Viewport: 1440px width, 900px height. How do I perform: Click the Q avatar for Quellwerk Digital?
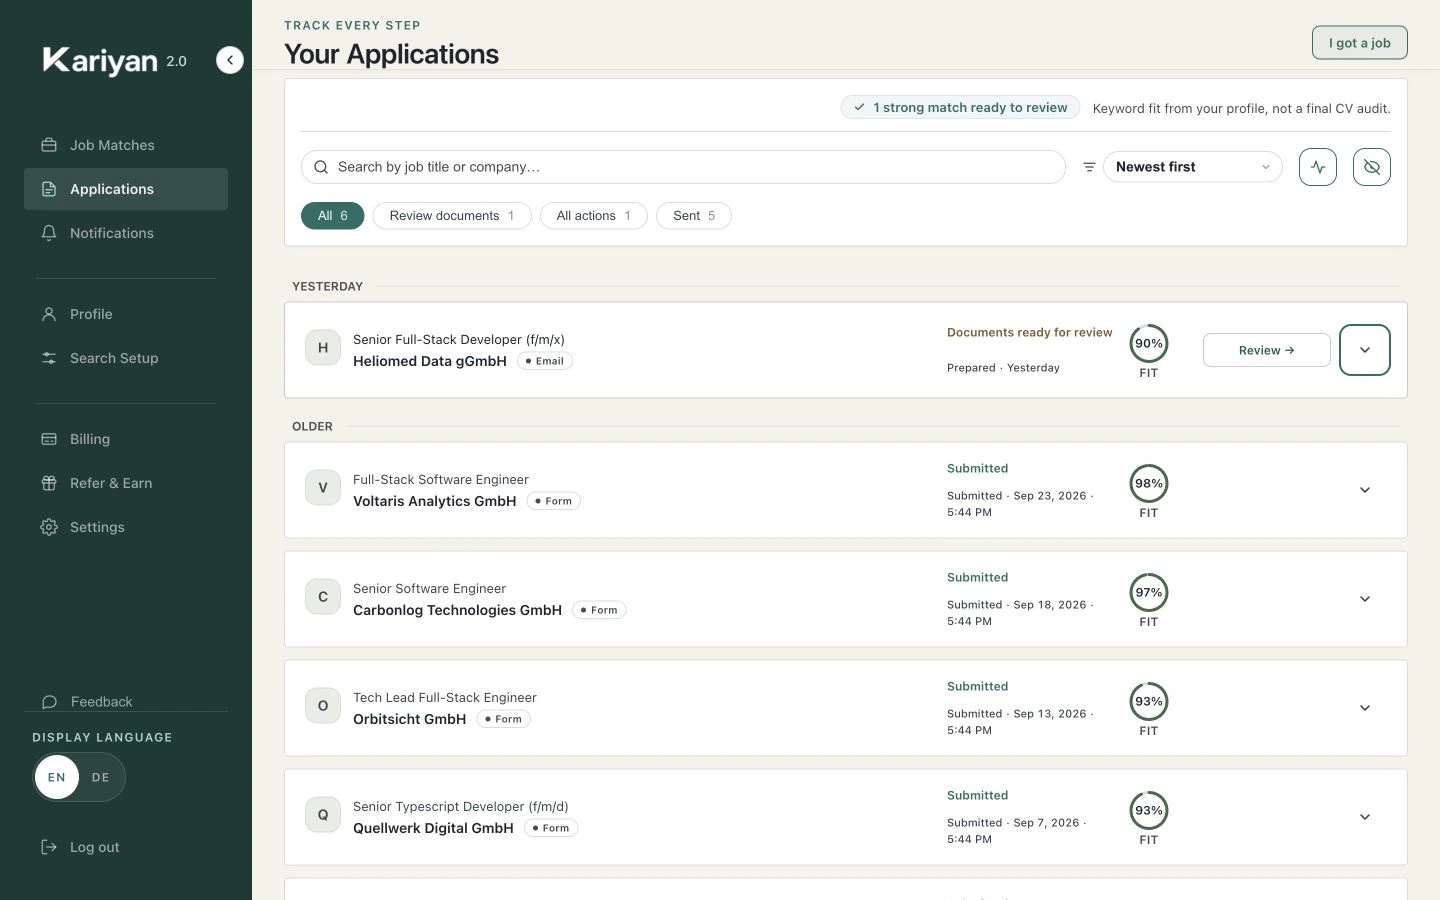tap(323, 815)
